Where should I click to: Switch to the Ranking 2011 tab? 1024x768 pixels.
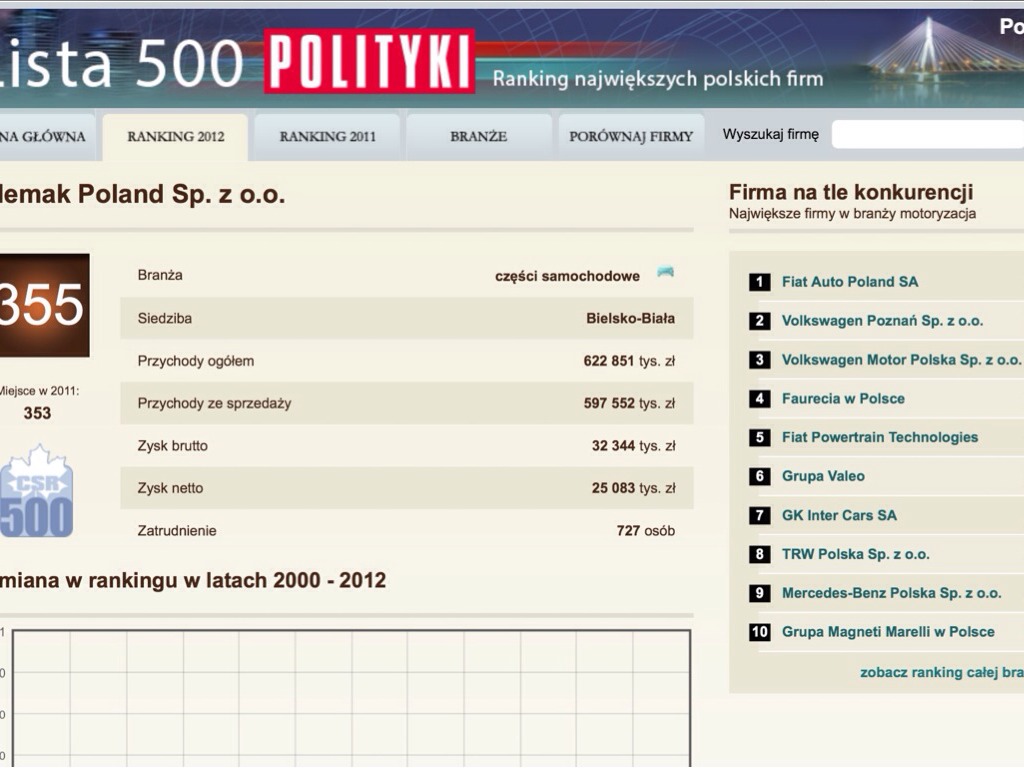[x=327, y=137]
